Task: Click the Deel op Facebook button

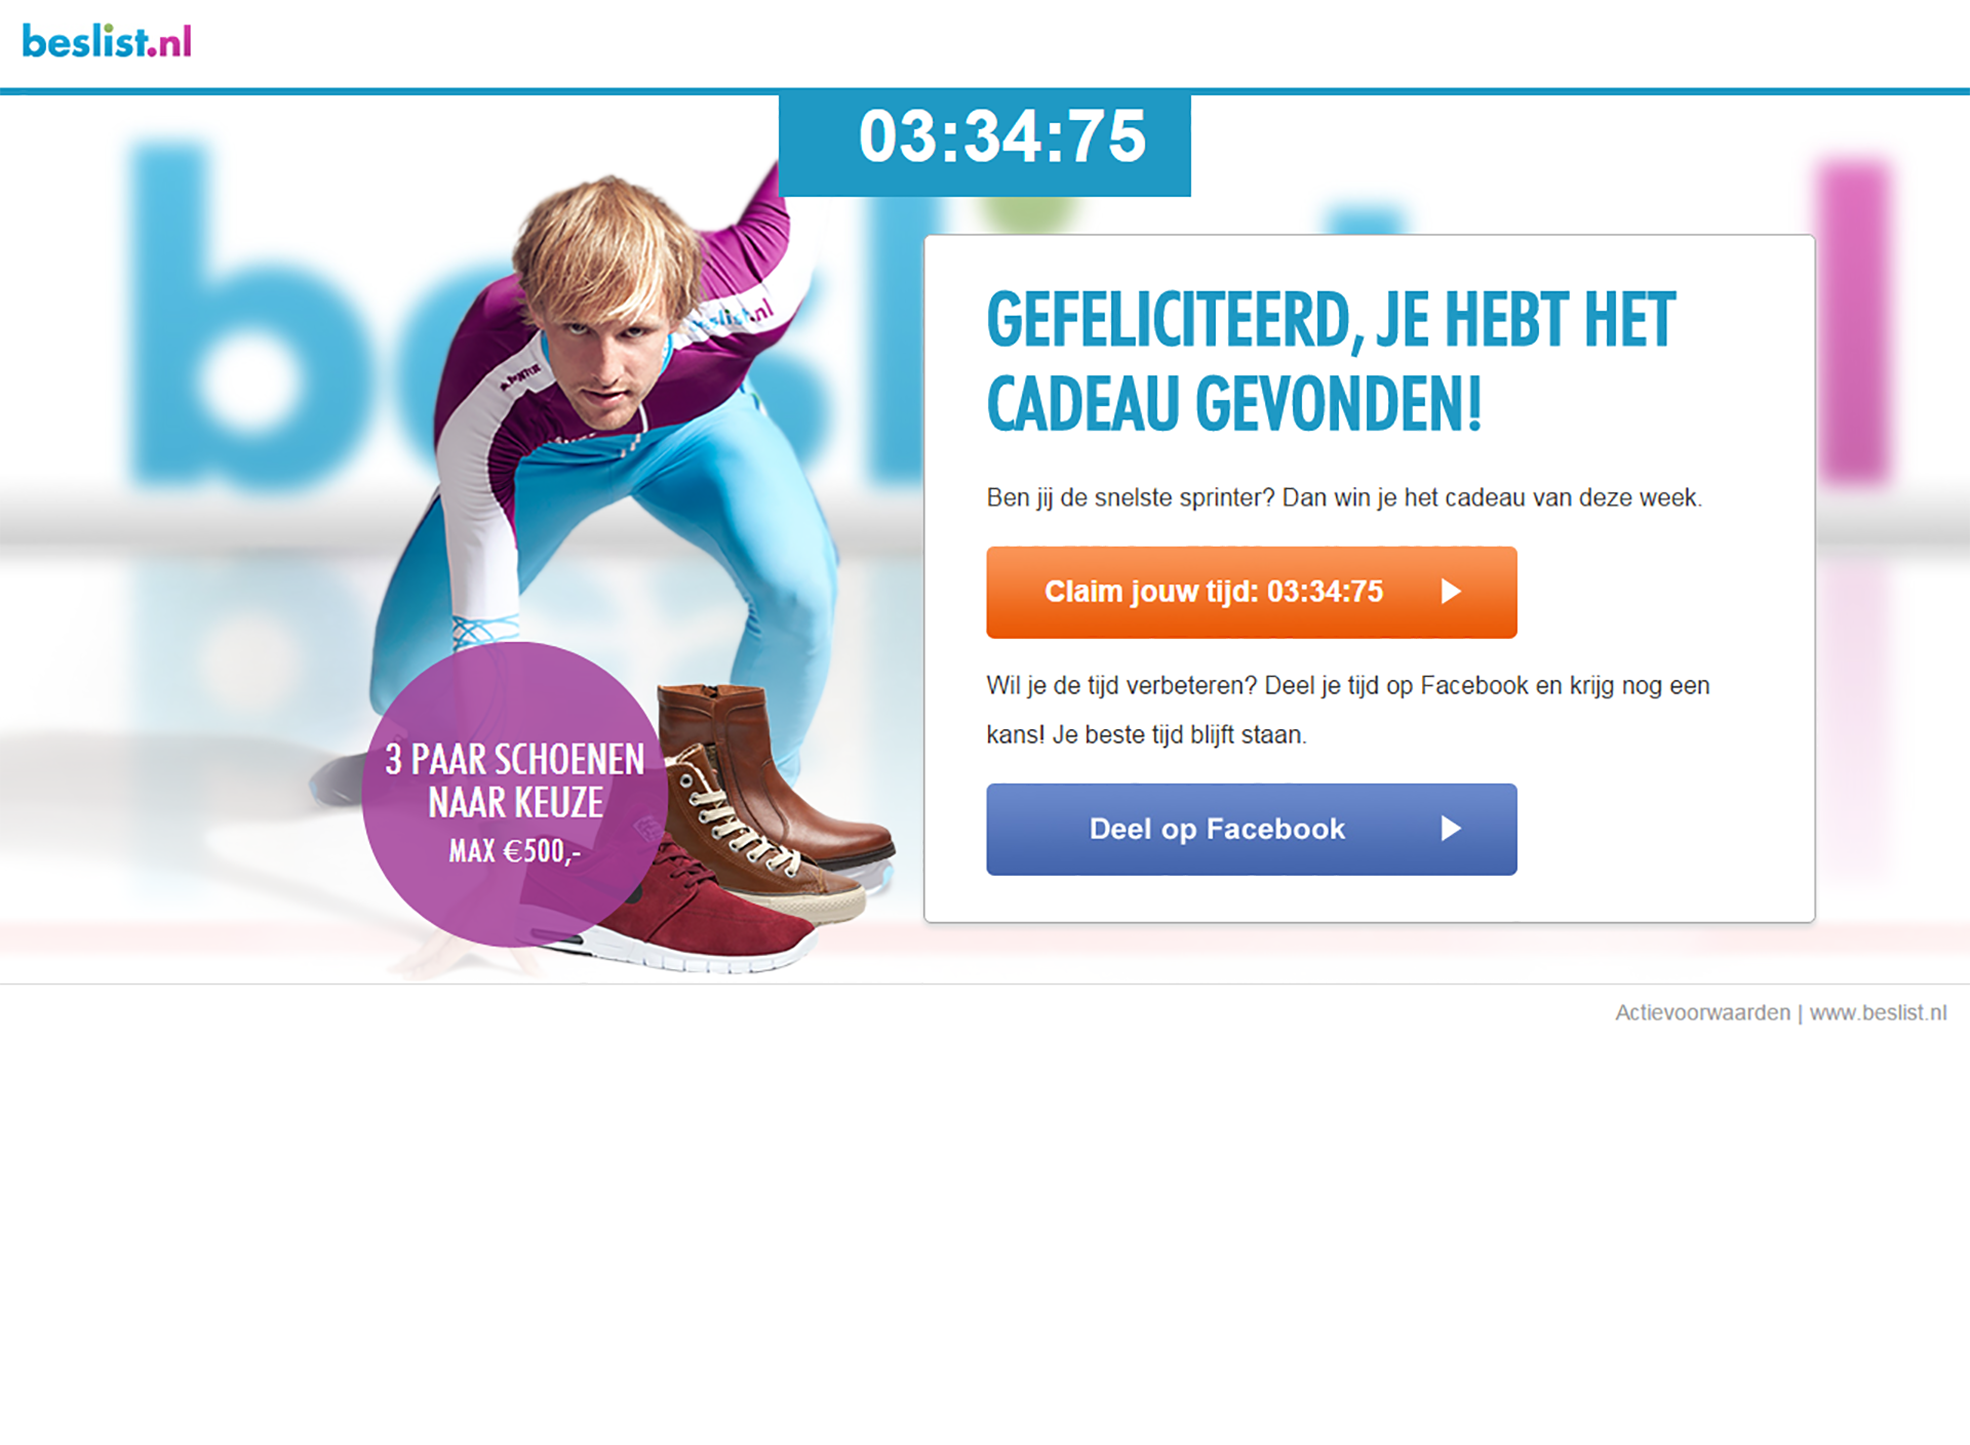Action: tap(1251, 829)
